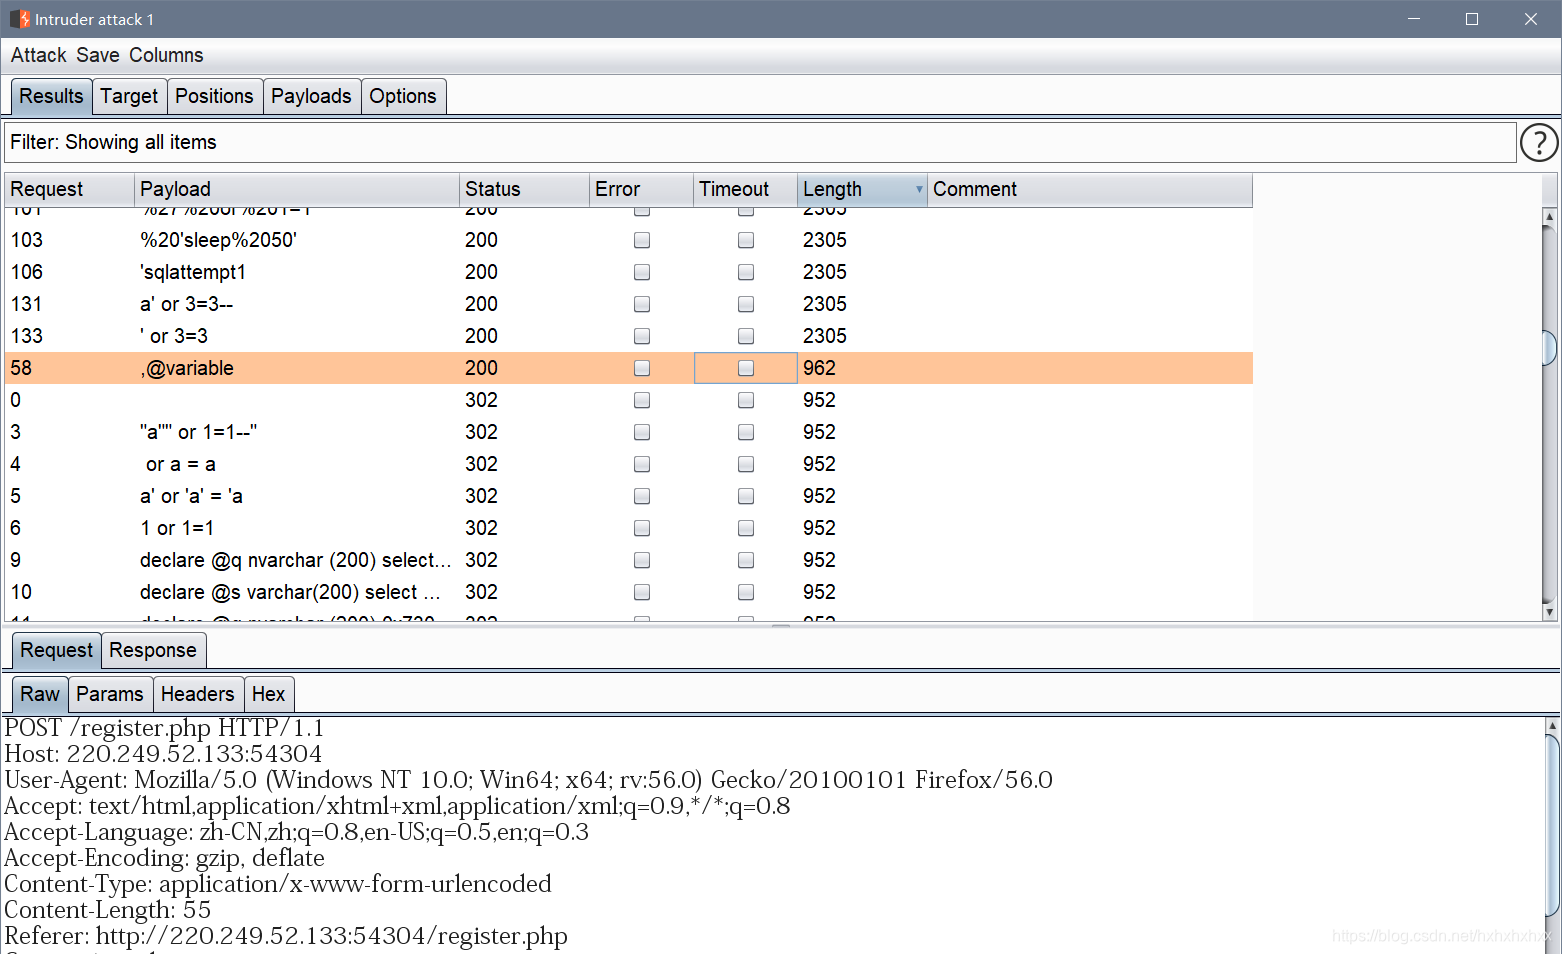Screen dimensions: 1562x954
Task: Select the row with payload ,@variable
Action: [x=629, y=368]
